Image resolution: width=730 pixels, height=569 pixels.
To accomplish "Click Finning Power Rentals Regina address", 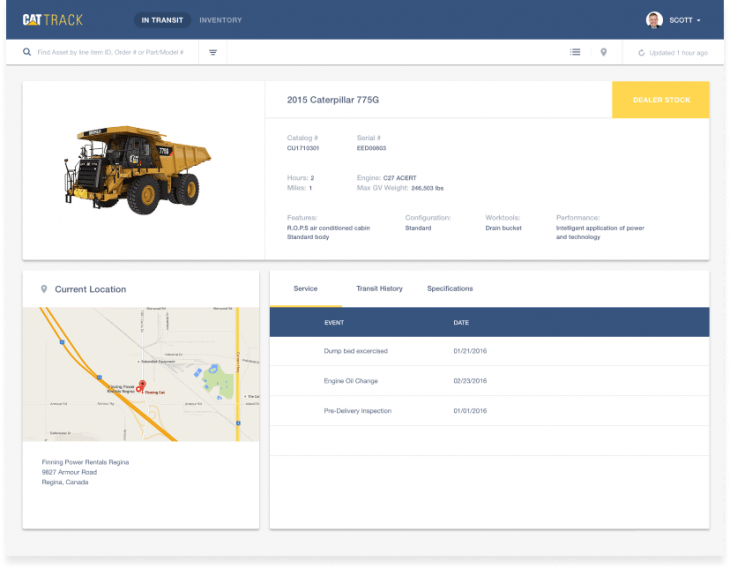I will 85,462.
